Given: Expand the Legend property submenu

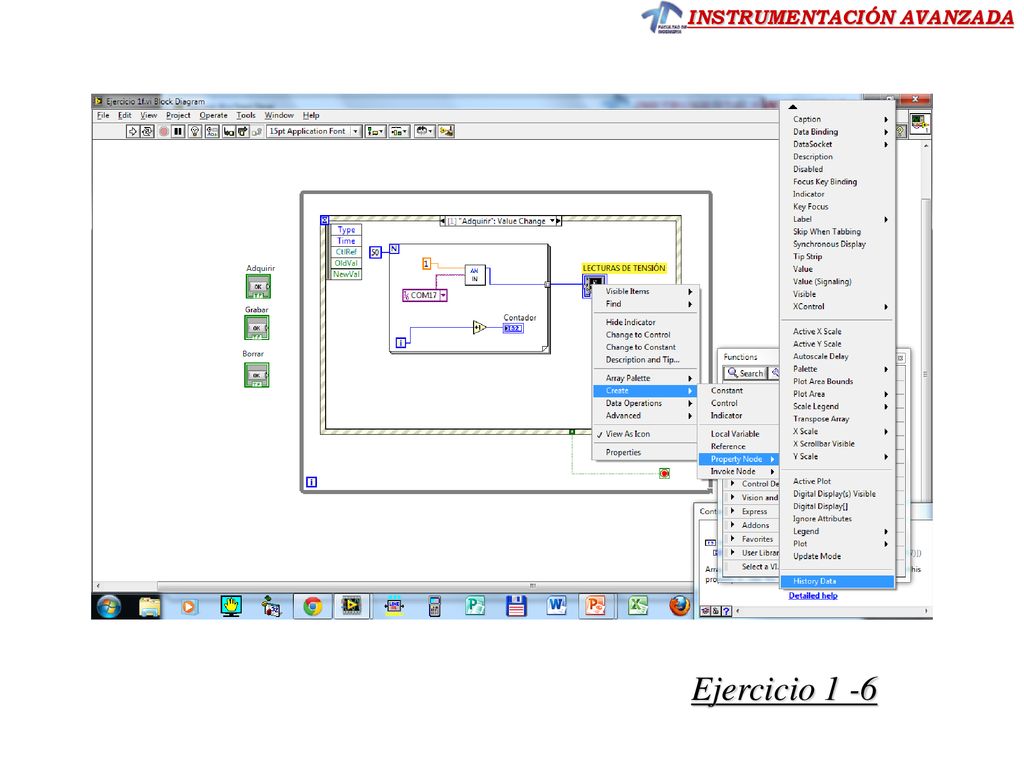Looking at the screenshot, I should (x=838, y=532).
